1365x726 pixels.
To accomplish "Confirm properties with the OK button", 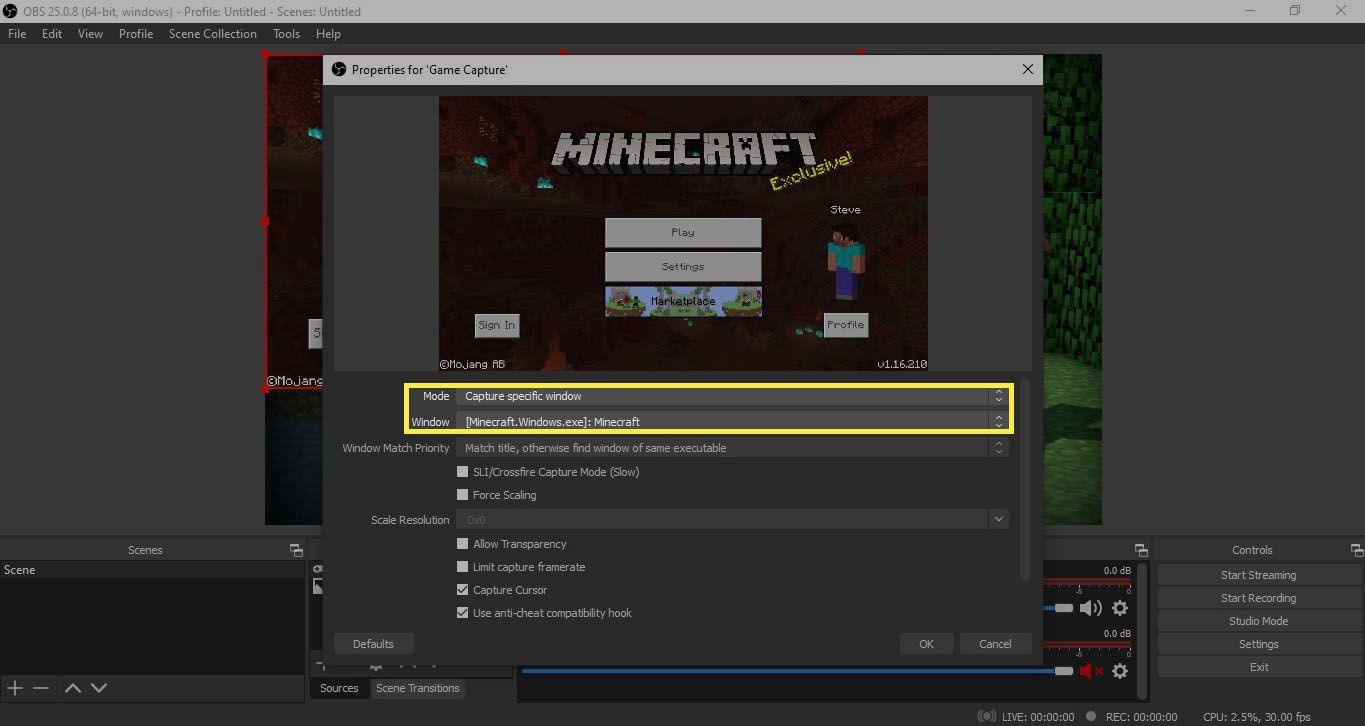I will (926, 644).
